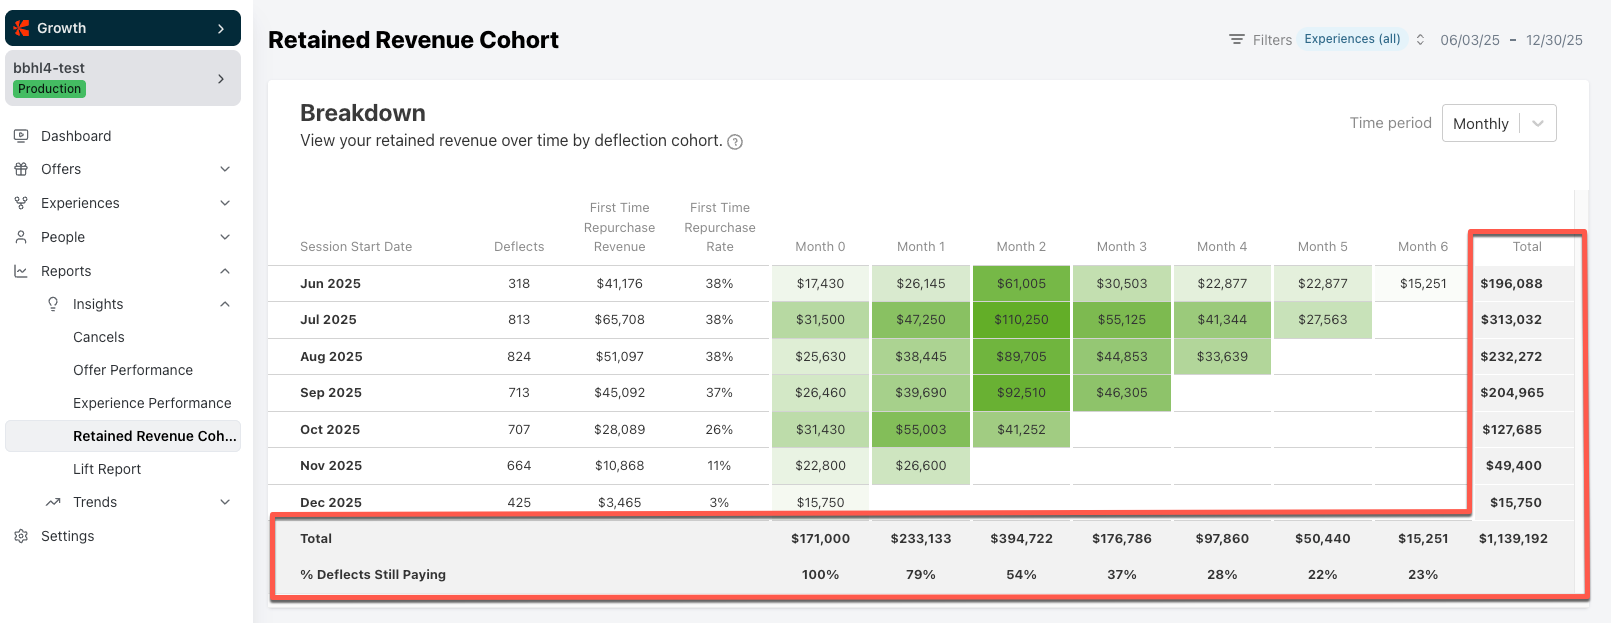
Task: Click the Insights lightbulb icon
Action: coord(53,304)
